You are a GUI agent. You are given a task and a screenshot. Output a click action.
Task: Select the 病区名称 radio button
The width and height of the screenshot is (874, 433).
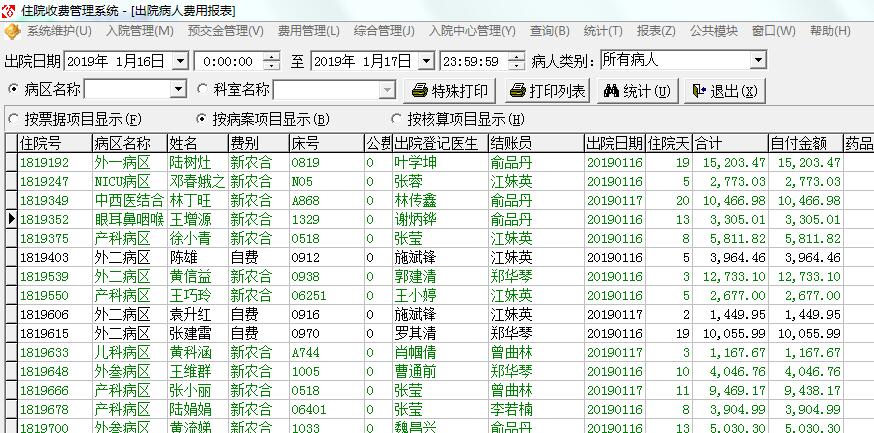click(13, 89)
